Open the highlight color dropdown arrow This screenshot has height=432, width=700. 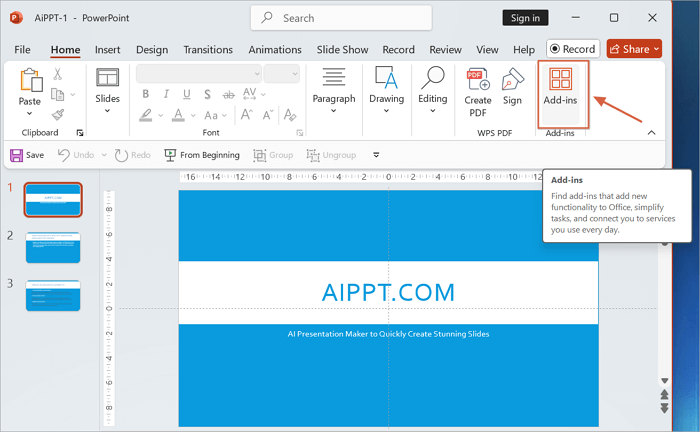click(161, 116)
